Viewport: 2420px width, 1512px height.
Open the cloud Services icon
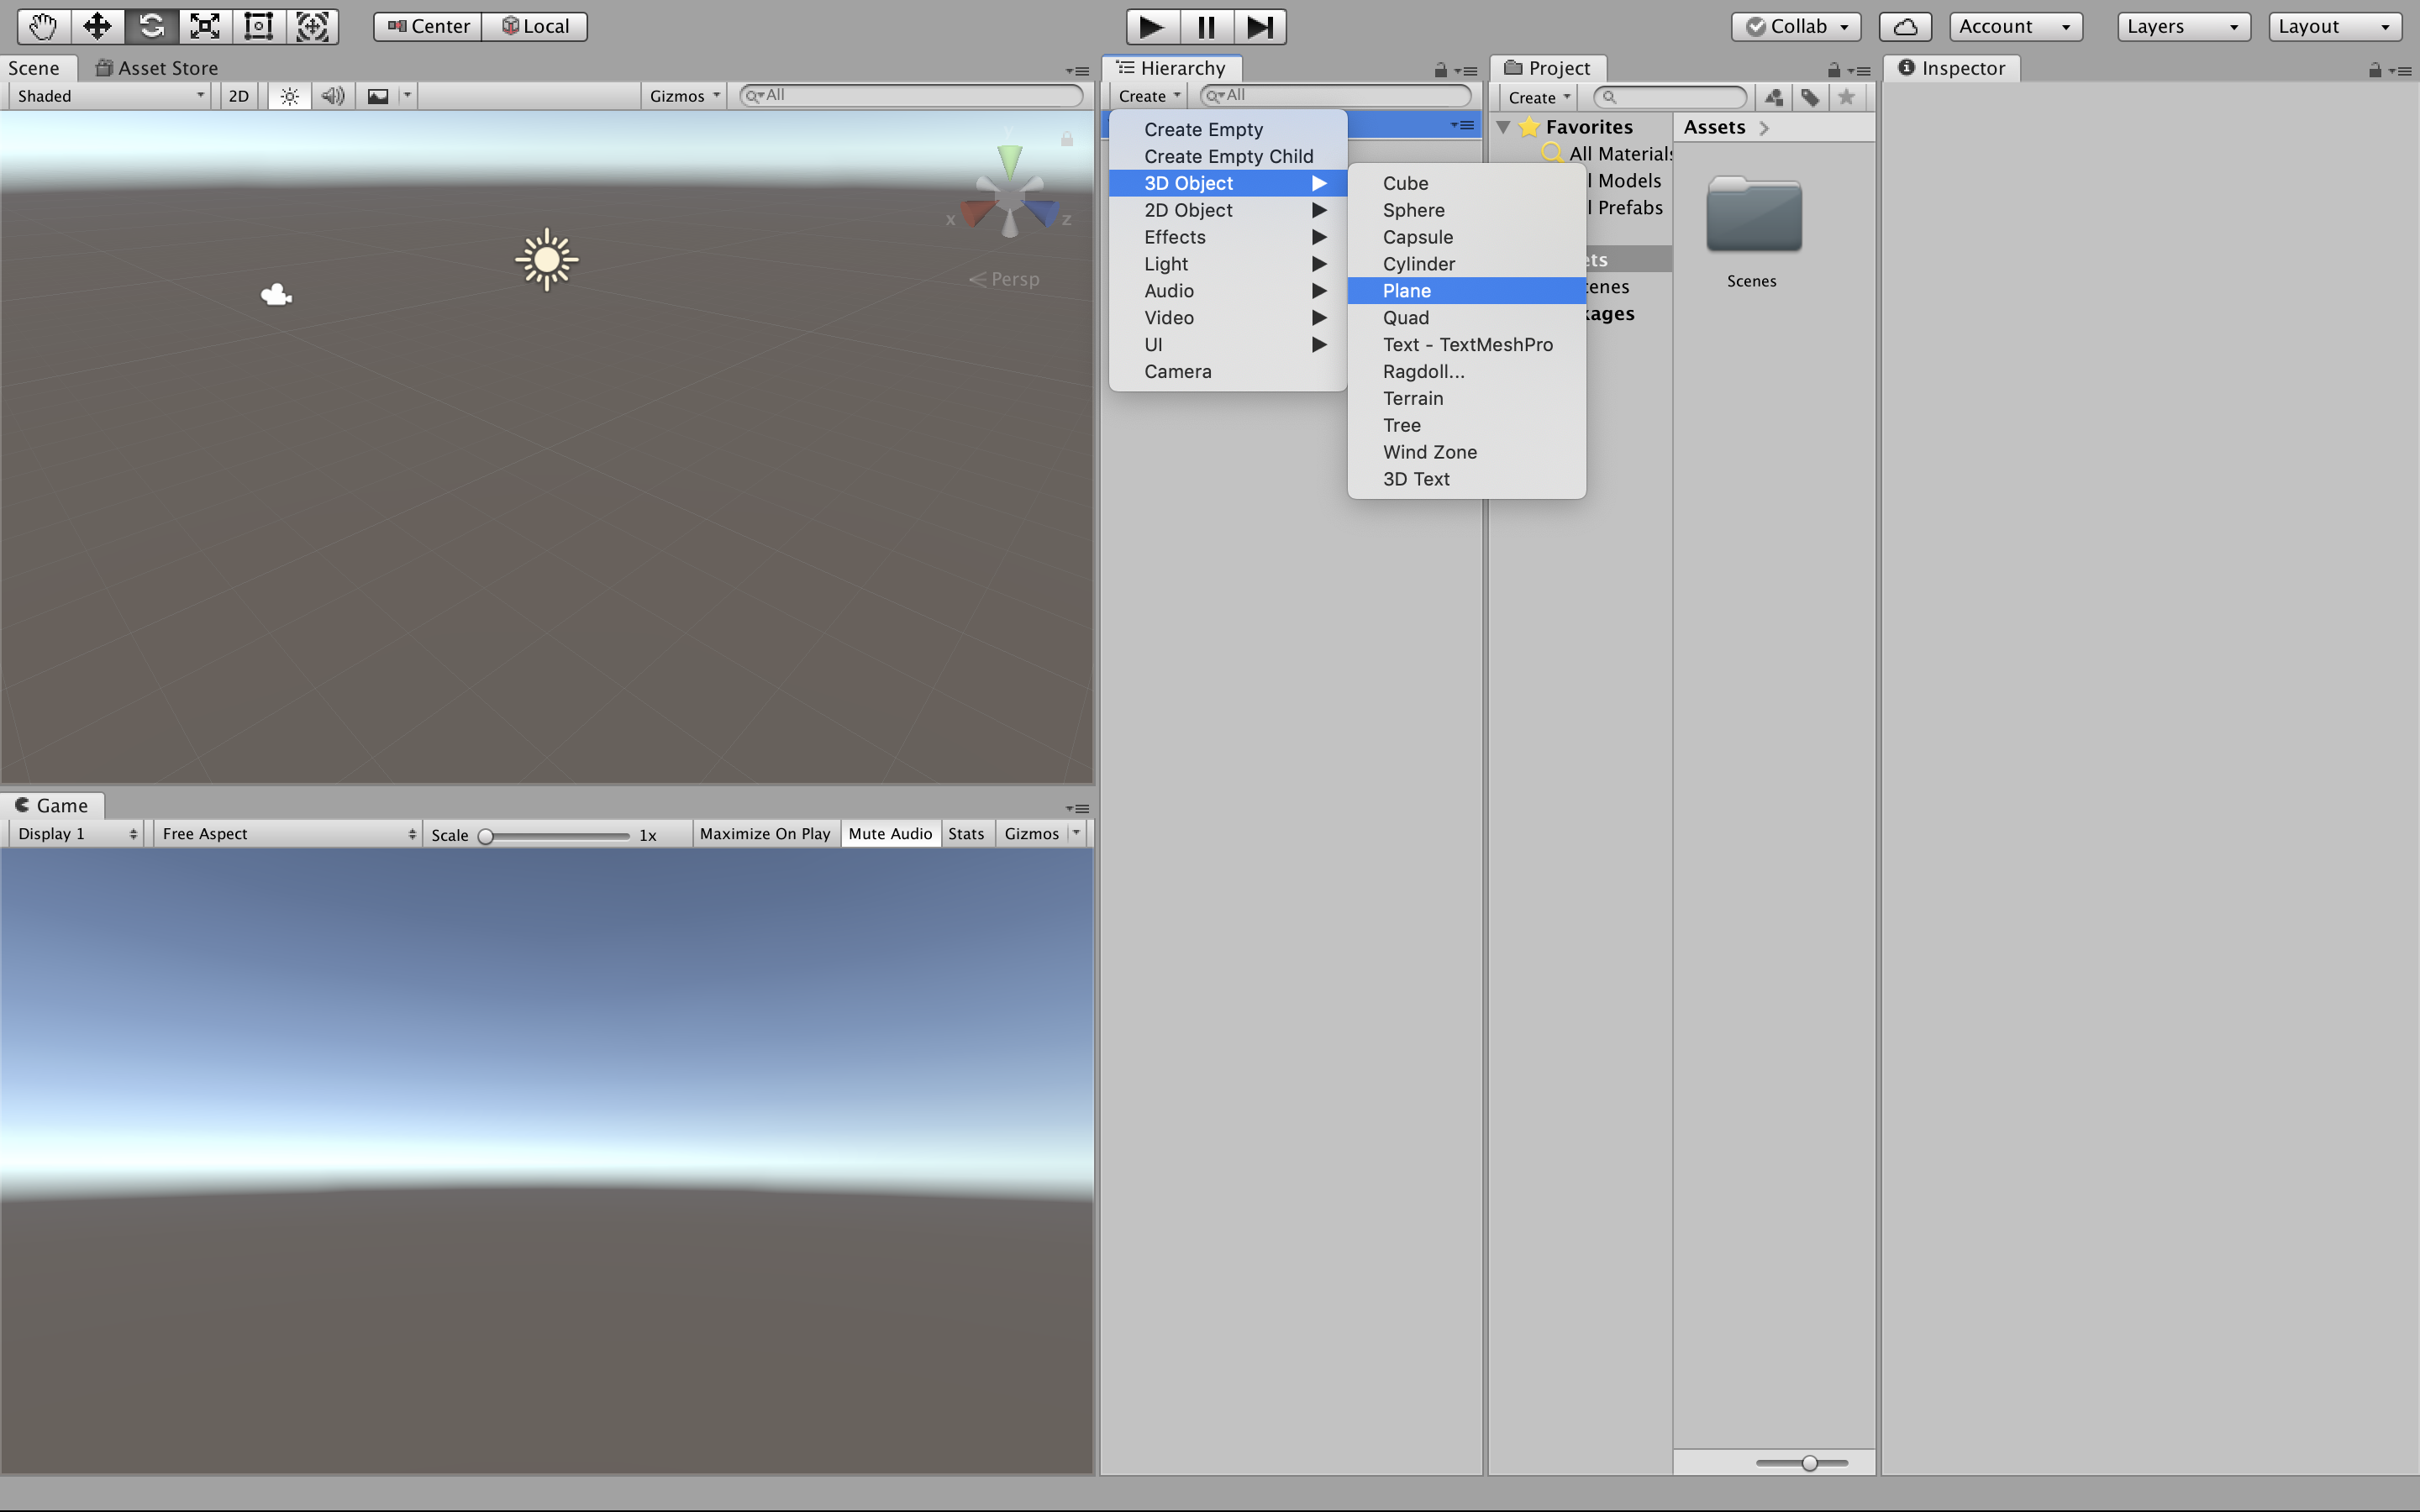click(1904, 27)
